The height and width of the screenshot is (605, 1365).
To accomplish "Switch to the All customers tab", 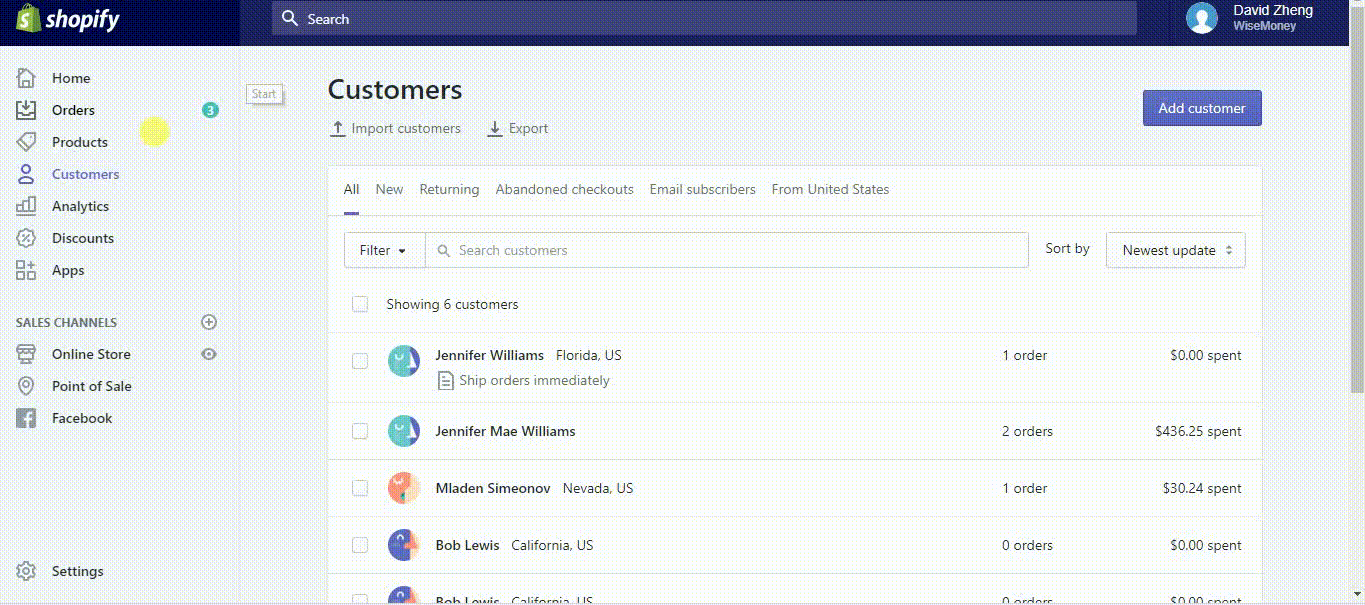I will click(352, 189).
